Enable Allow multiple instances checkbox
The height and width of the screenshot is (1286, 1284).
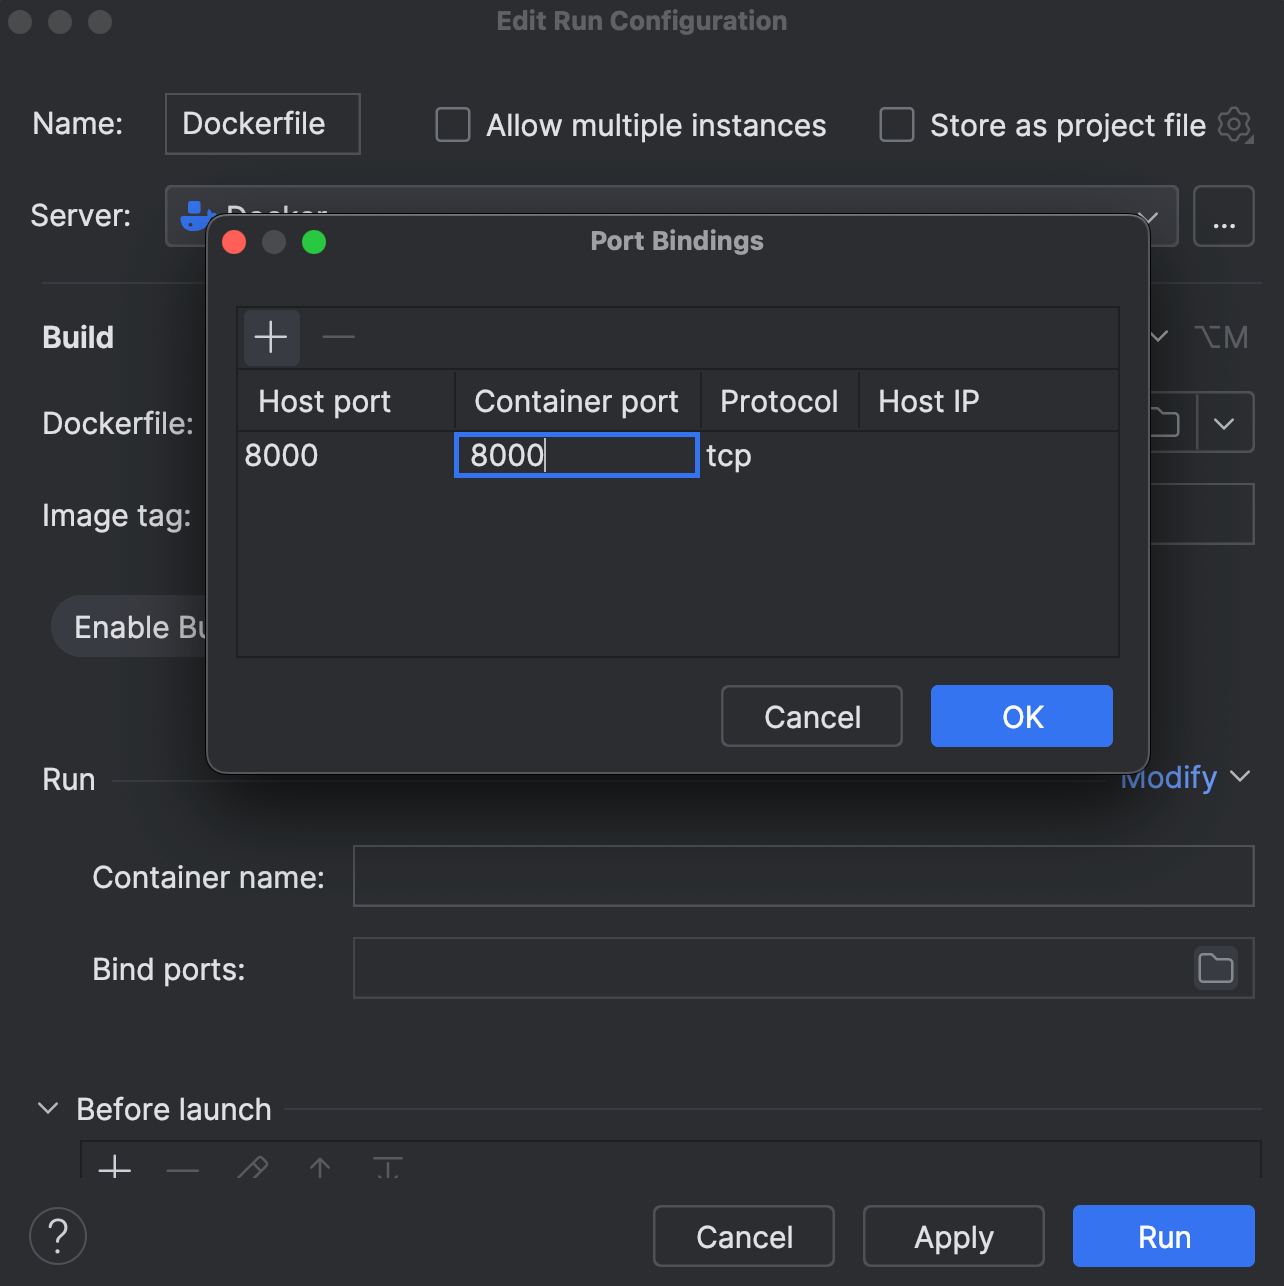coord(453,125)
